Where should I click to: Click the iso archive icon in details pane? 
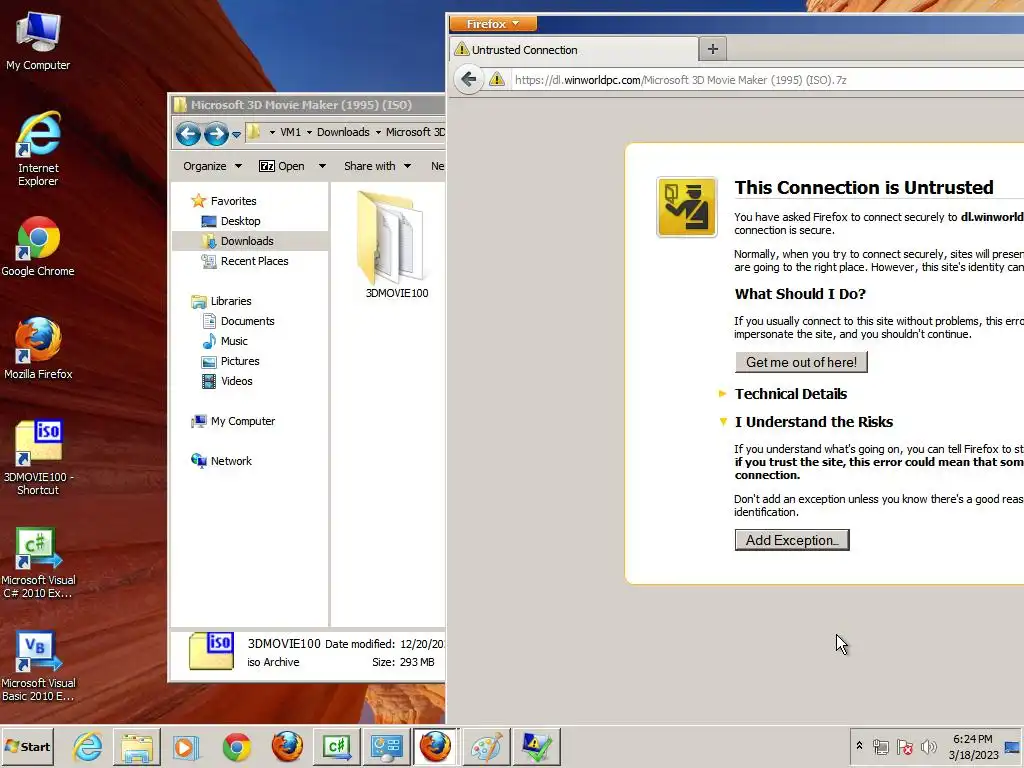click(211, 652)
